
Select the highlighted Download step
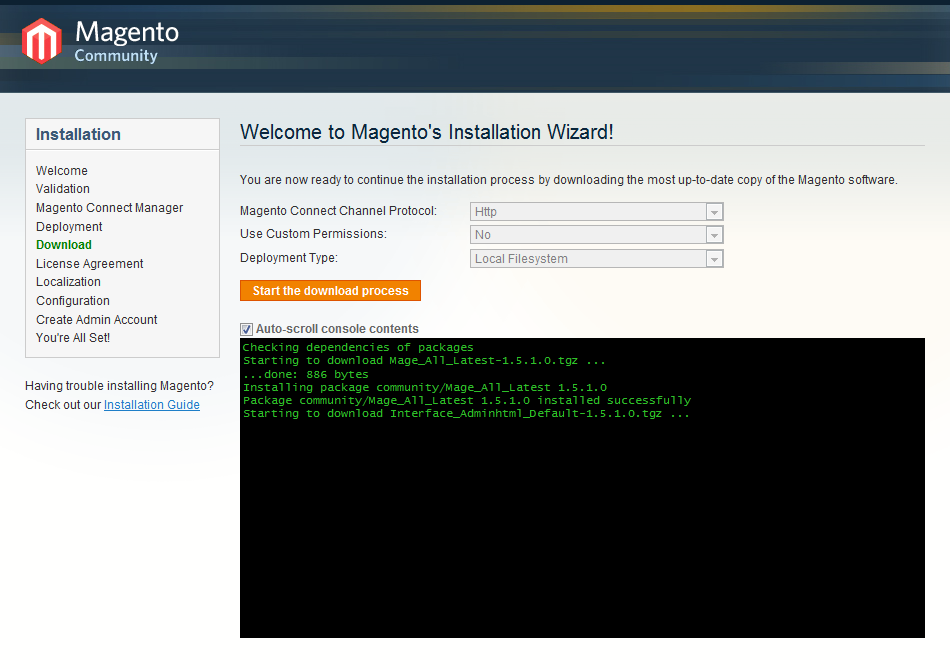(x=64, y=245)
